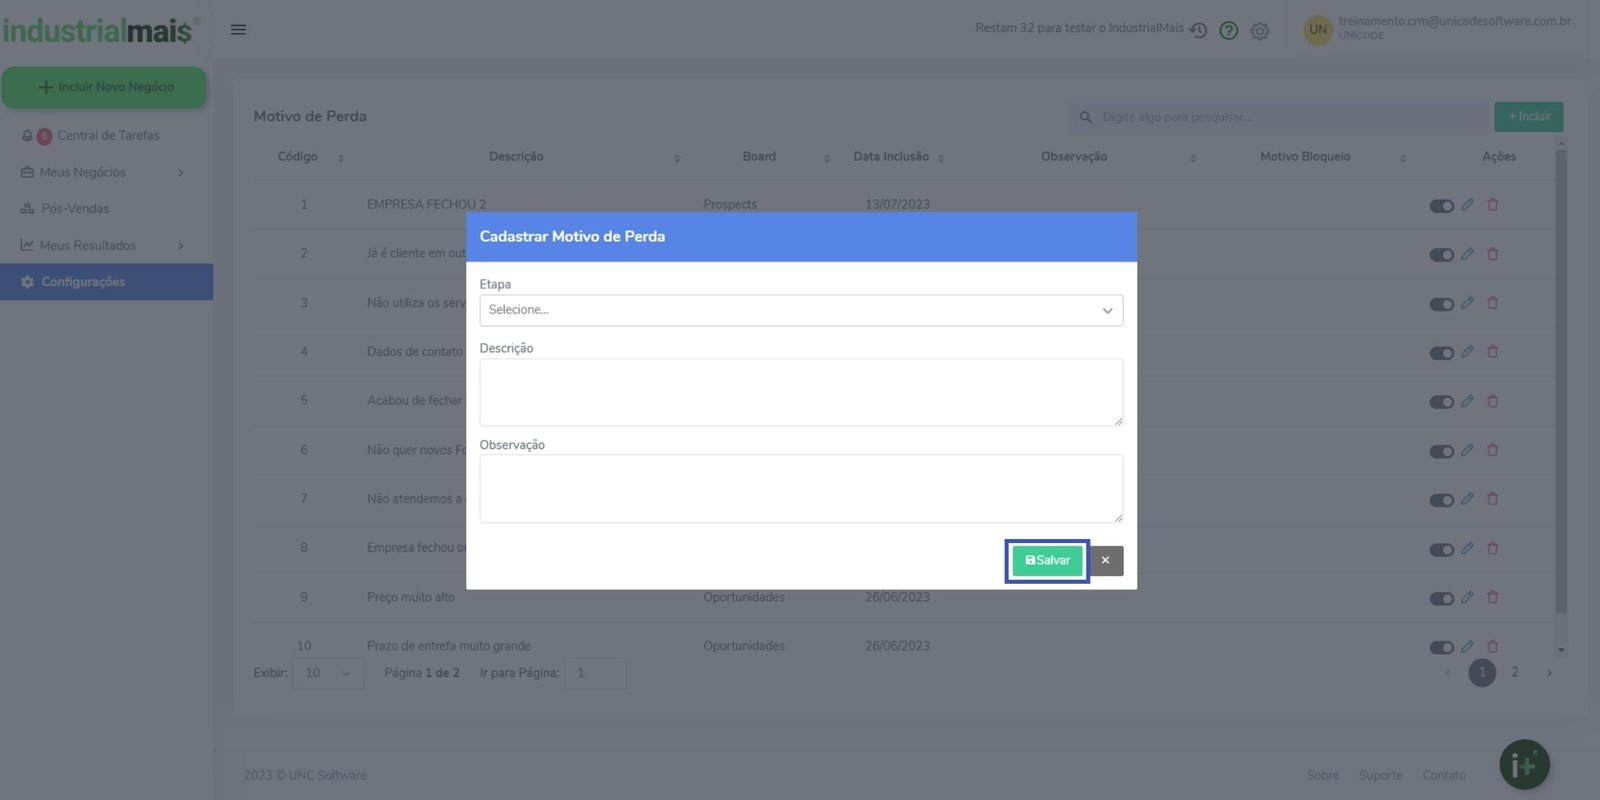Click the edit pencil for row 1

point(1467,205)
